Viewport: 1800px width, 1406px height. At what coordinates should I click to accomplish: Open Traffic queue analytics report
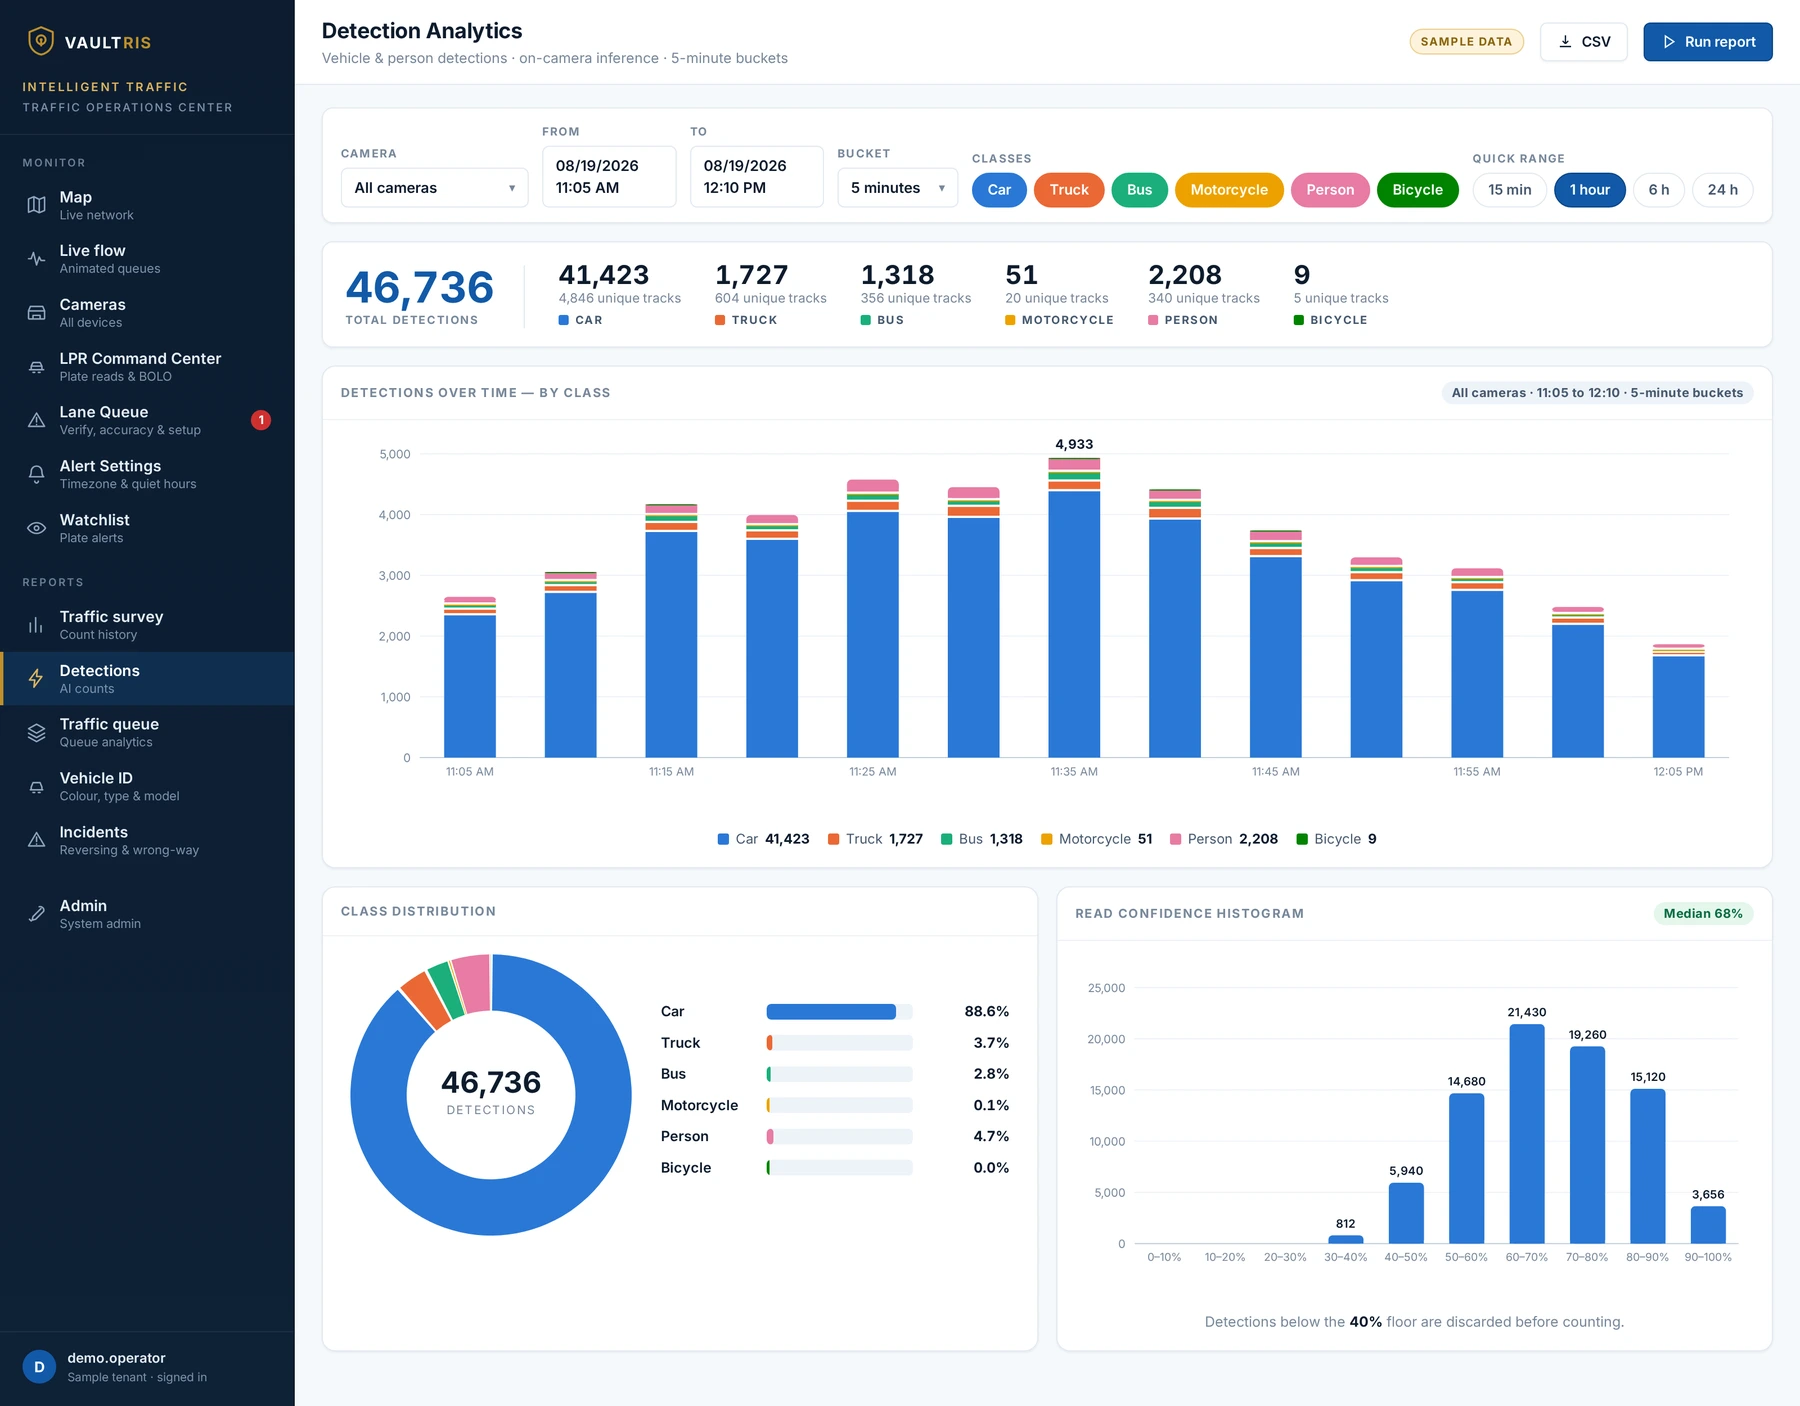[147, 733]
